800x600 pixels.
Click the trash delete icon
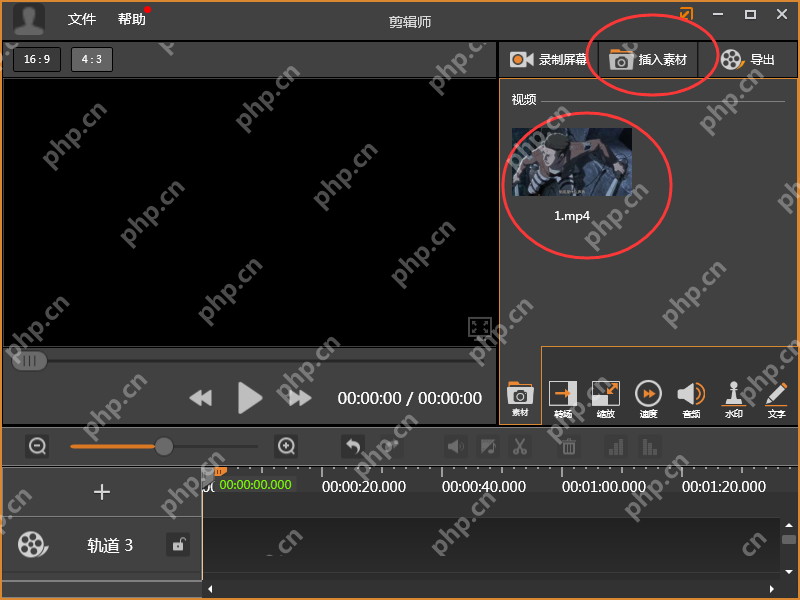[x=568, y=447]
